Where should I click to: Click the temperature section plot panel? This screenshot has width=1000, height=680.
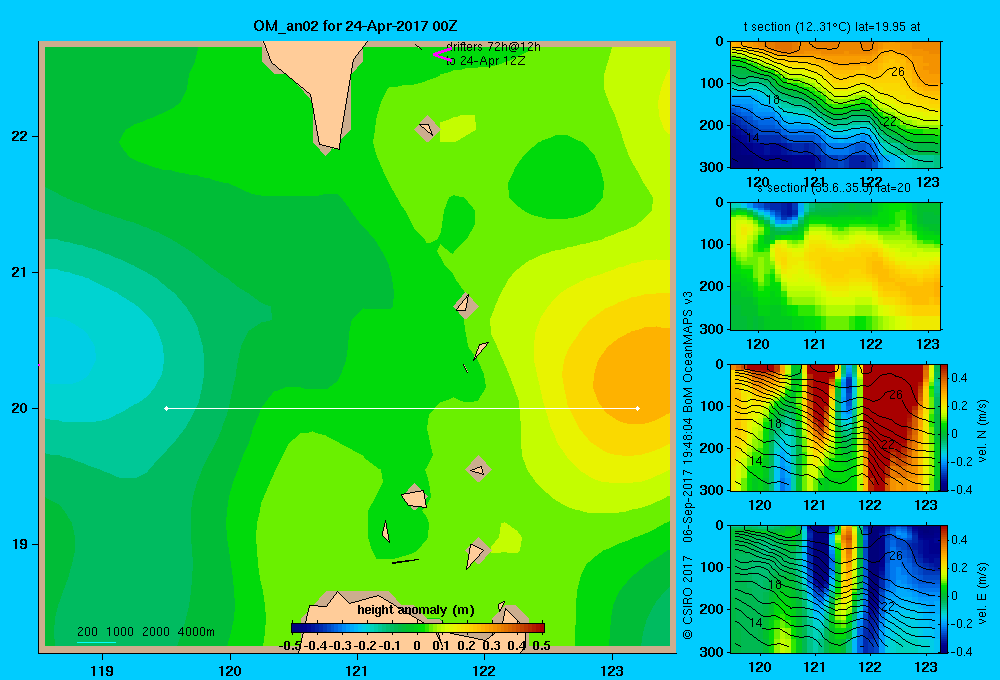[835, 105]
